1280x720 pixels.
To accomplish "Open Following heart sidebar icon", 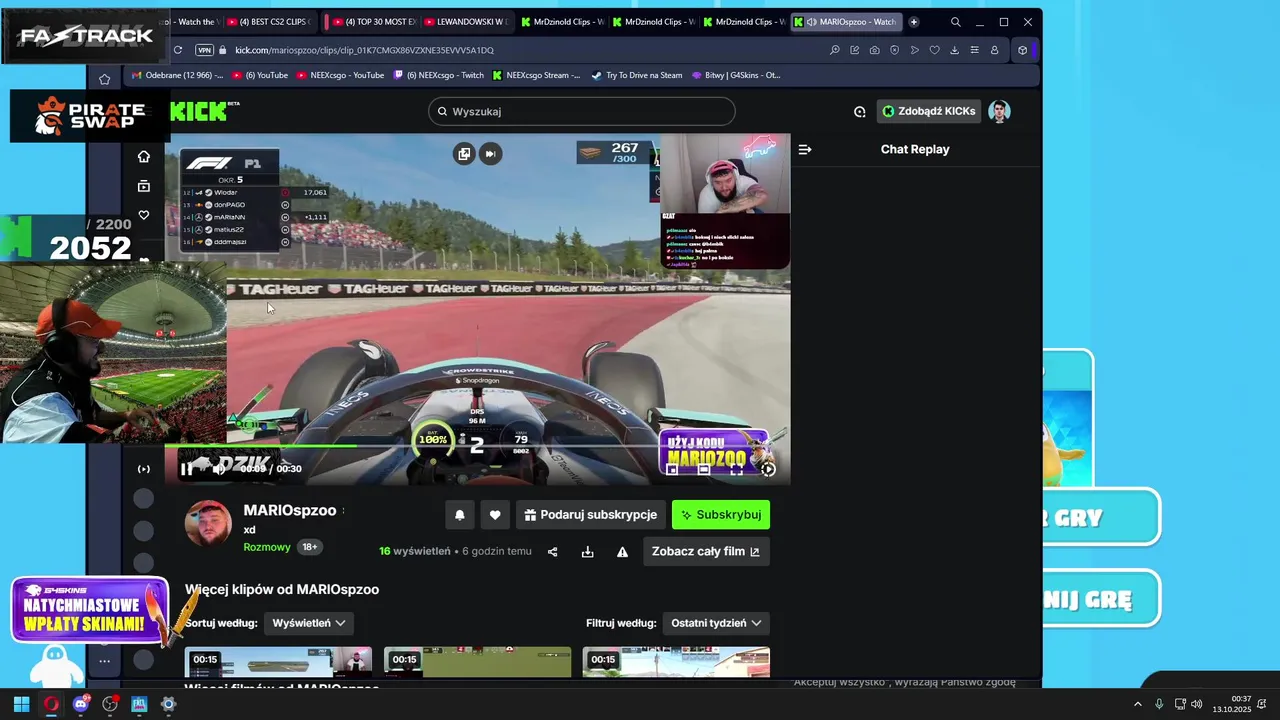I will [x=144, y=215].
